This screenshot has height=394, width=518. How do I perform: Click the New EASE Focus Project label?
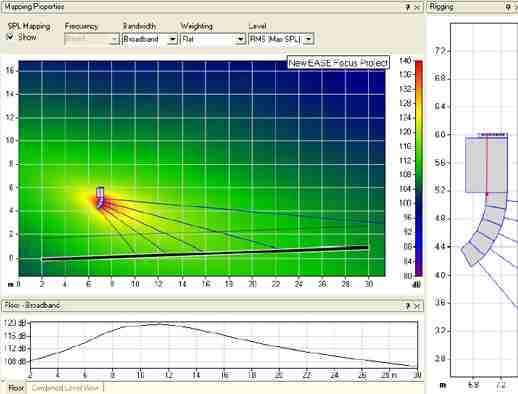click(x=338, y=63)
